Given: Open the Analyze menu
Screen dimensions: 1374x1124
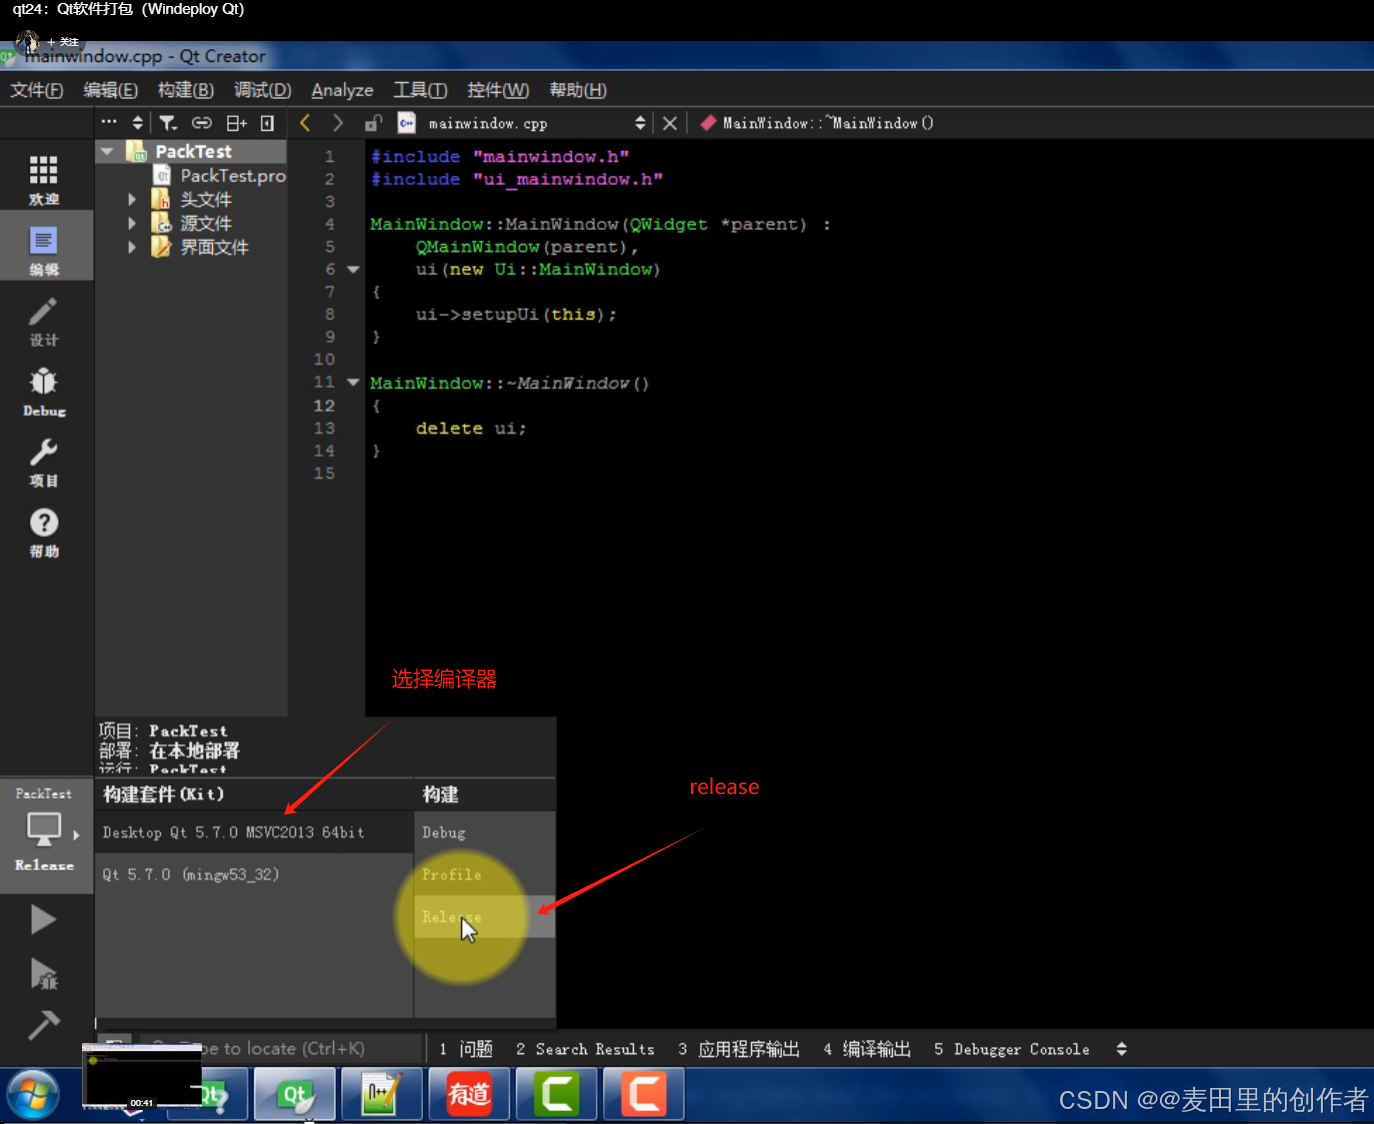Looking at the screenshot, I should 342,90.
